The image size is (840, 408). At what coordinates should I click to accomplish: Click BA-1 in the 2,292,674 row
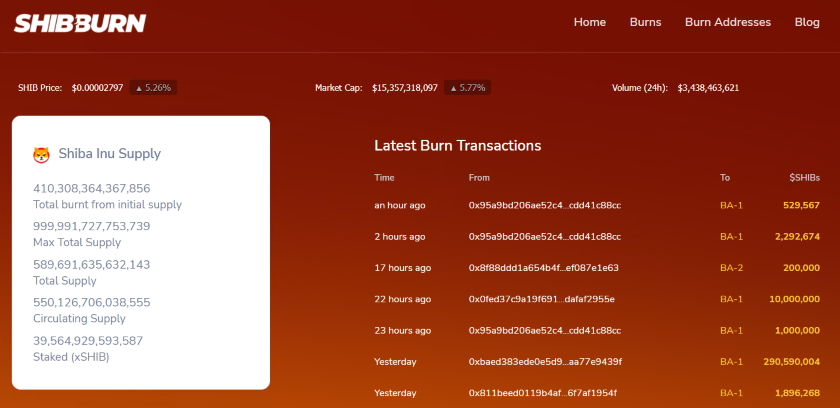coord(731,237)
